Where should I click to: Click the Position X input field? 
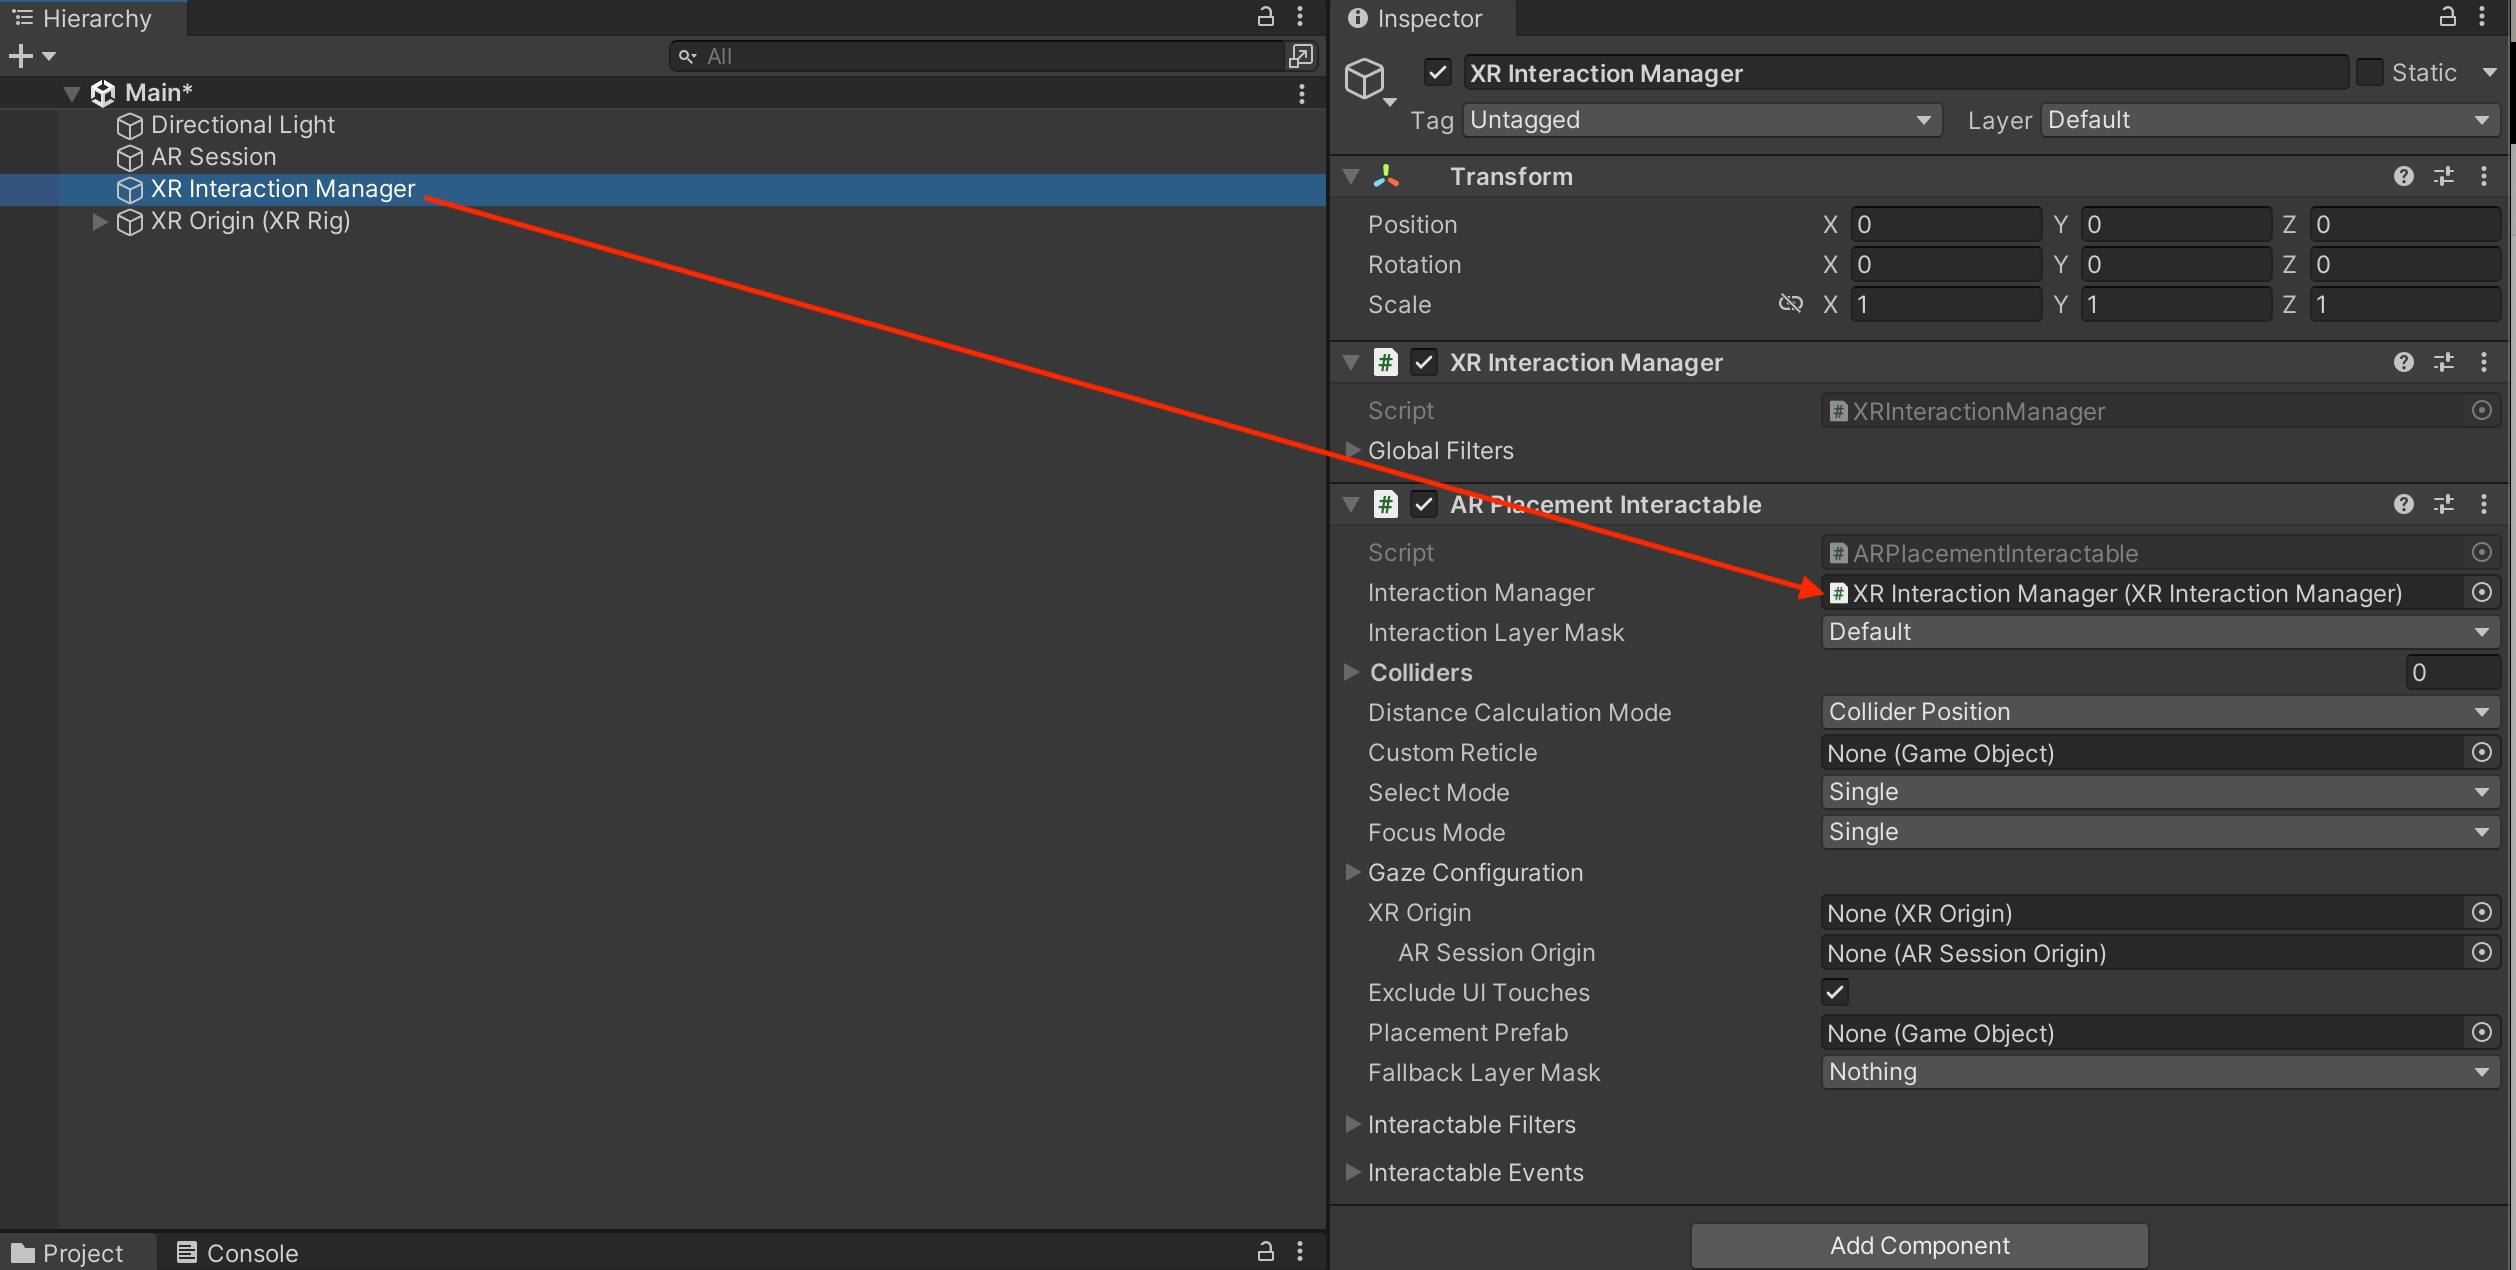pyautogui.click(x=1943, y=224)
